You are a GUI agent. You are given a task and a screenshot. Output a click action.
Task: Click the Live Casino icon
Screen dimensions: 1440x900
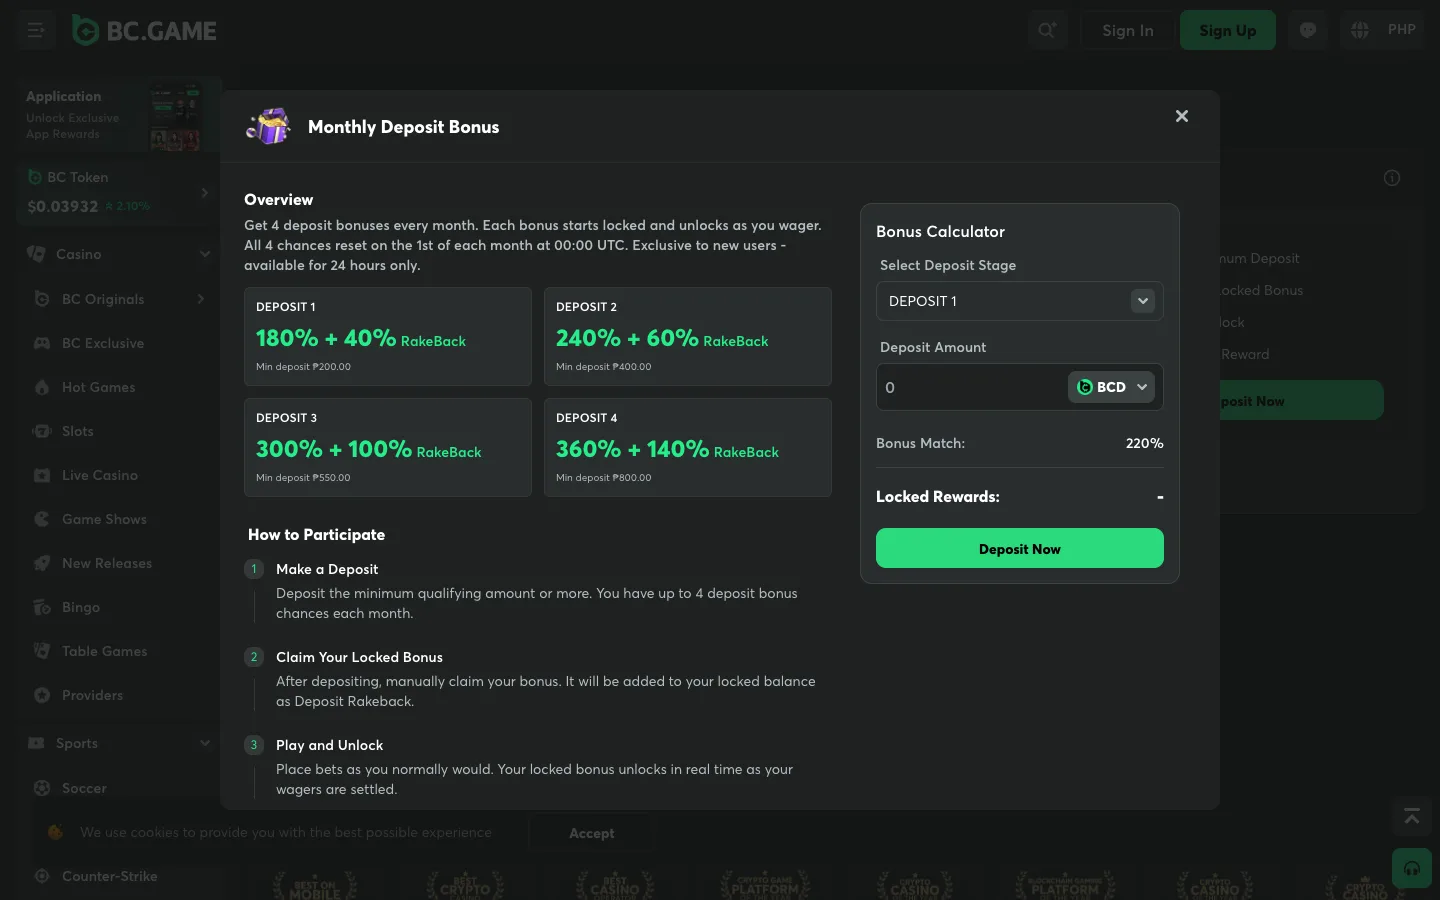pyautogui.click(x=42, y=475)
